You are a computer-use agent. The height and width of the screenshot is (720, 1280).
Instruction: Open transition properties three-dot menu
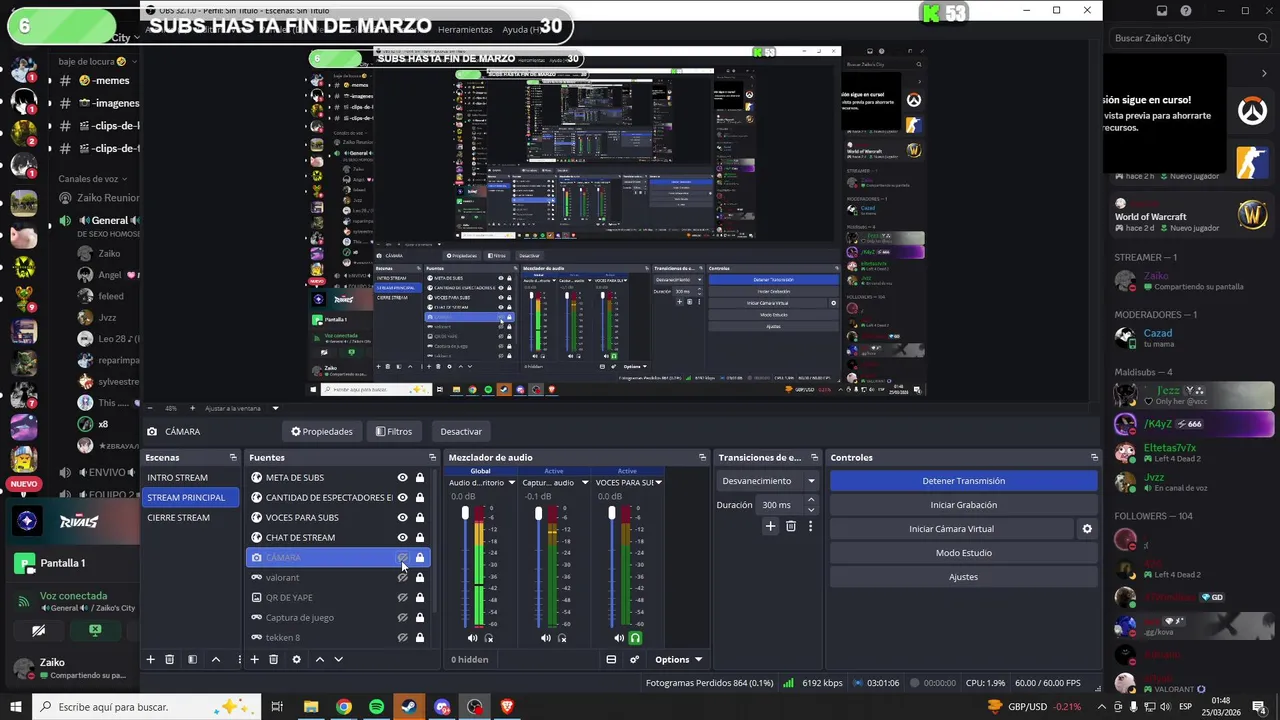click(x=810, y=526)
